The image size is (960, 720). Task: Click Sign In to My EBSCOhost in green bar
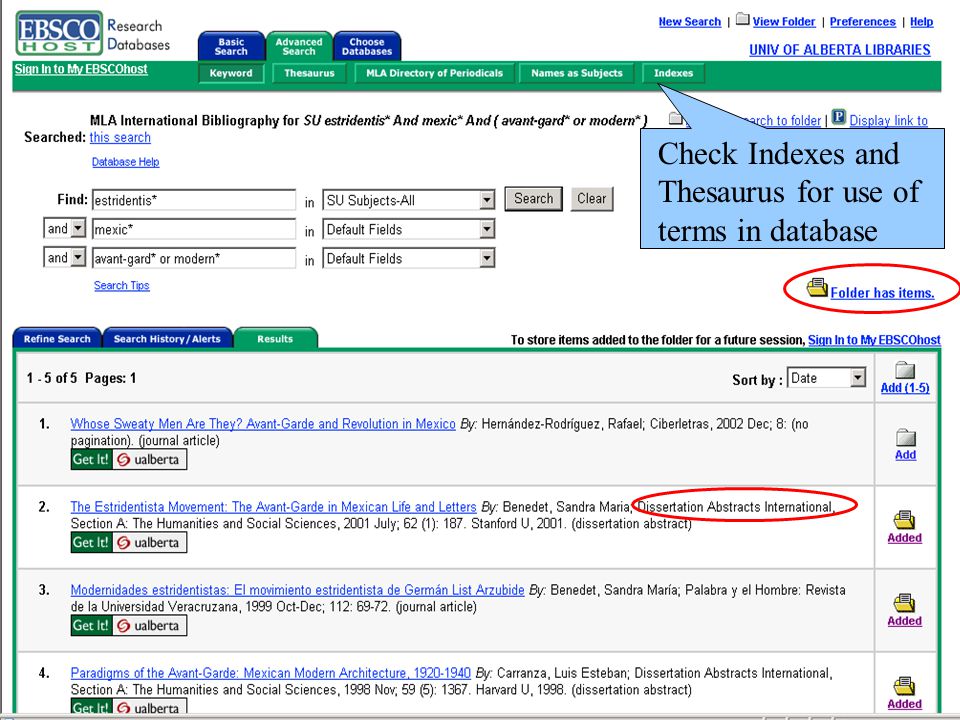81,69
